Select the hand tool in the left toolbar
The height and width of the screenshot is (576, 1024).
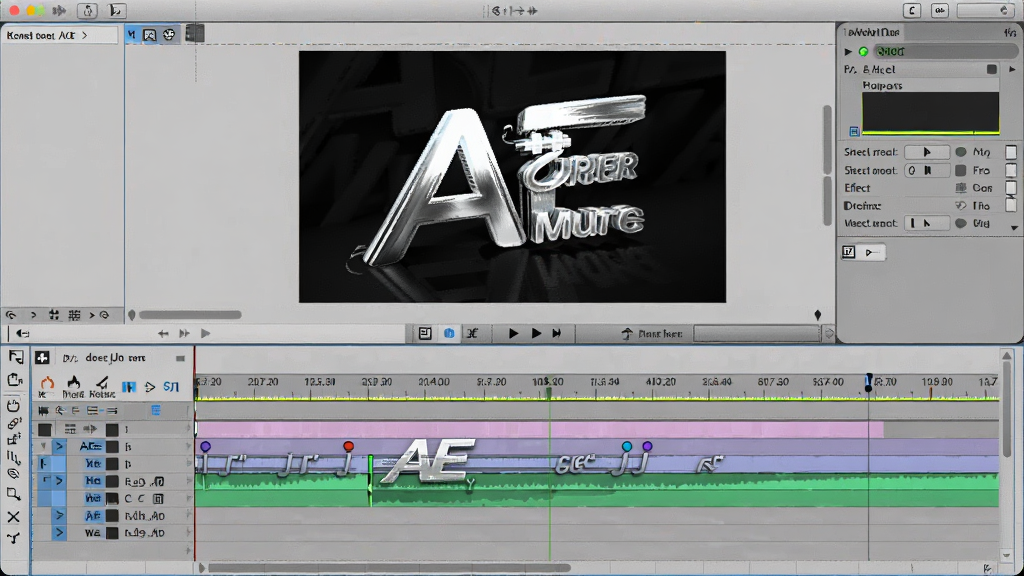click(x=14, y=406)
